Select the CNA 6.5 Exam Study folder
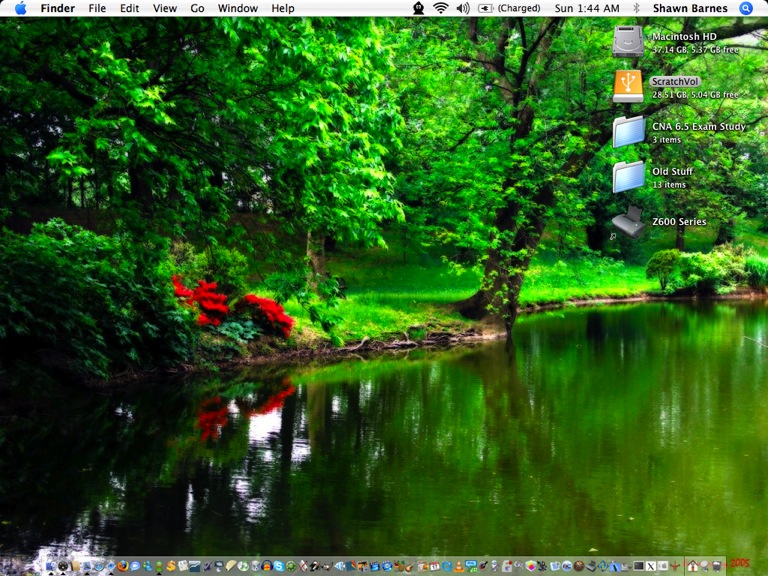The width and height of the screenshot is (768, 576). click(x=629, y=131)
